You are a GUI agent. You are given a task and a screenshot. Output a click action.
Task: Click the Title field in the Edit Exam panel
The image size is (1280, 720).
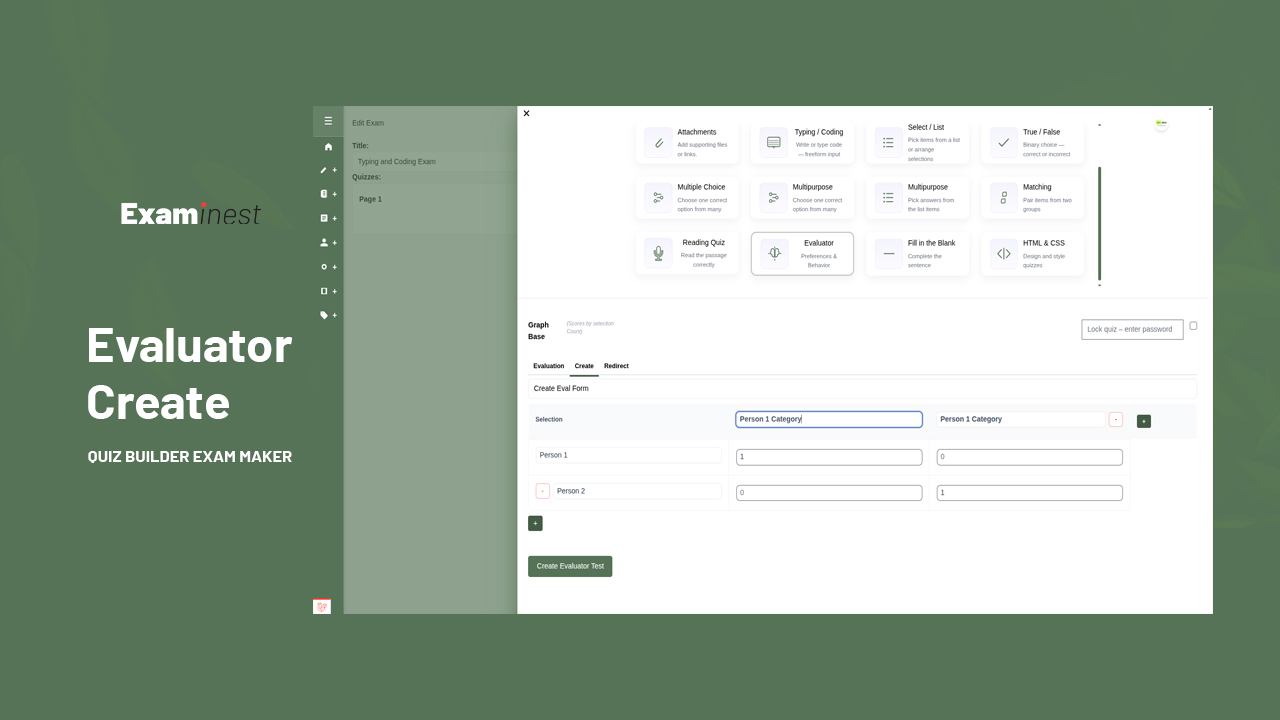[434, 162]
